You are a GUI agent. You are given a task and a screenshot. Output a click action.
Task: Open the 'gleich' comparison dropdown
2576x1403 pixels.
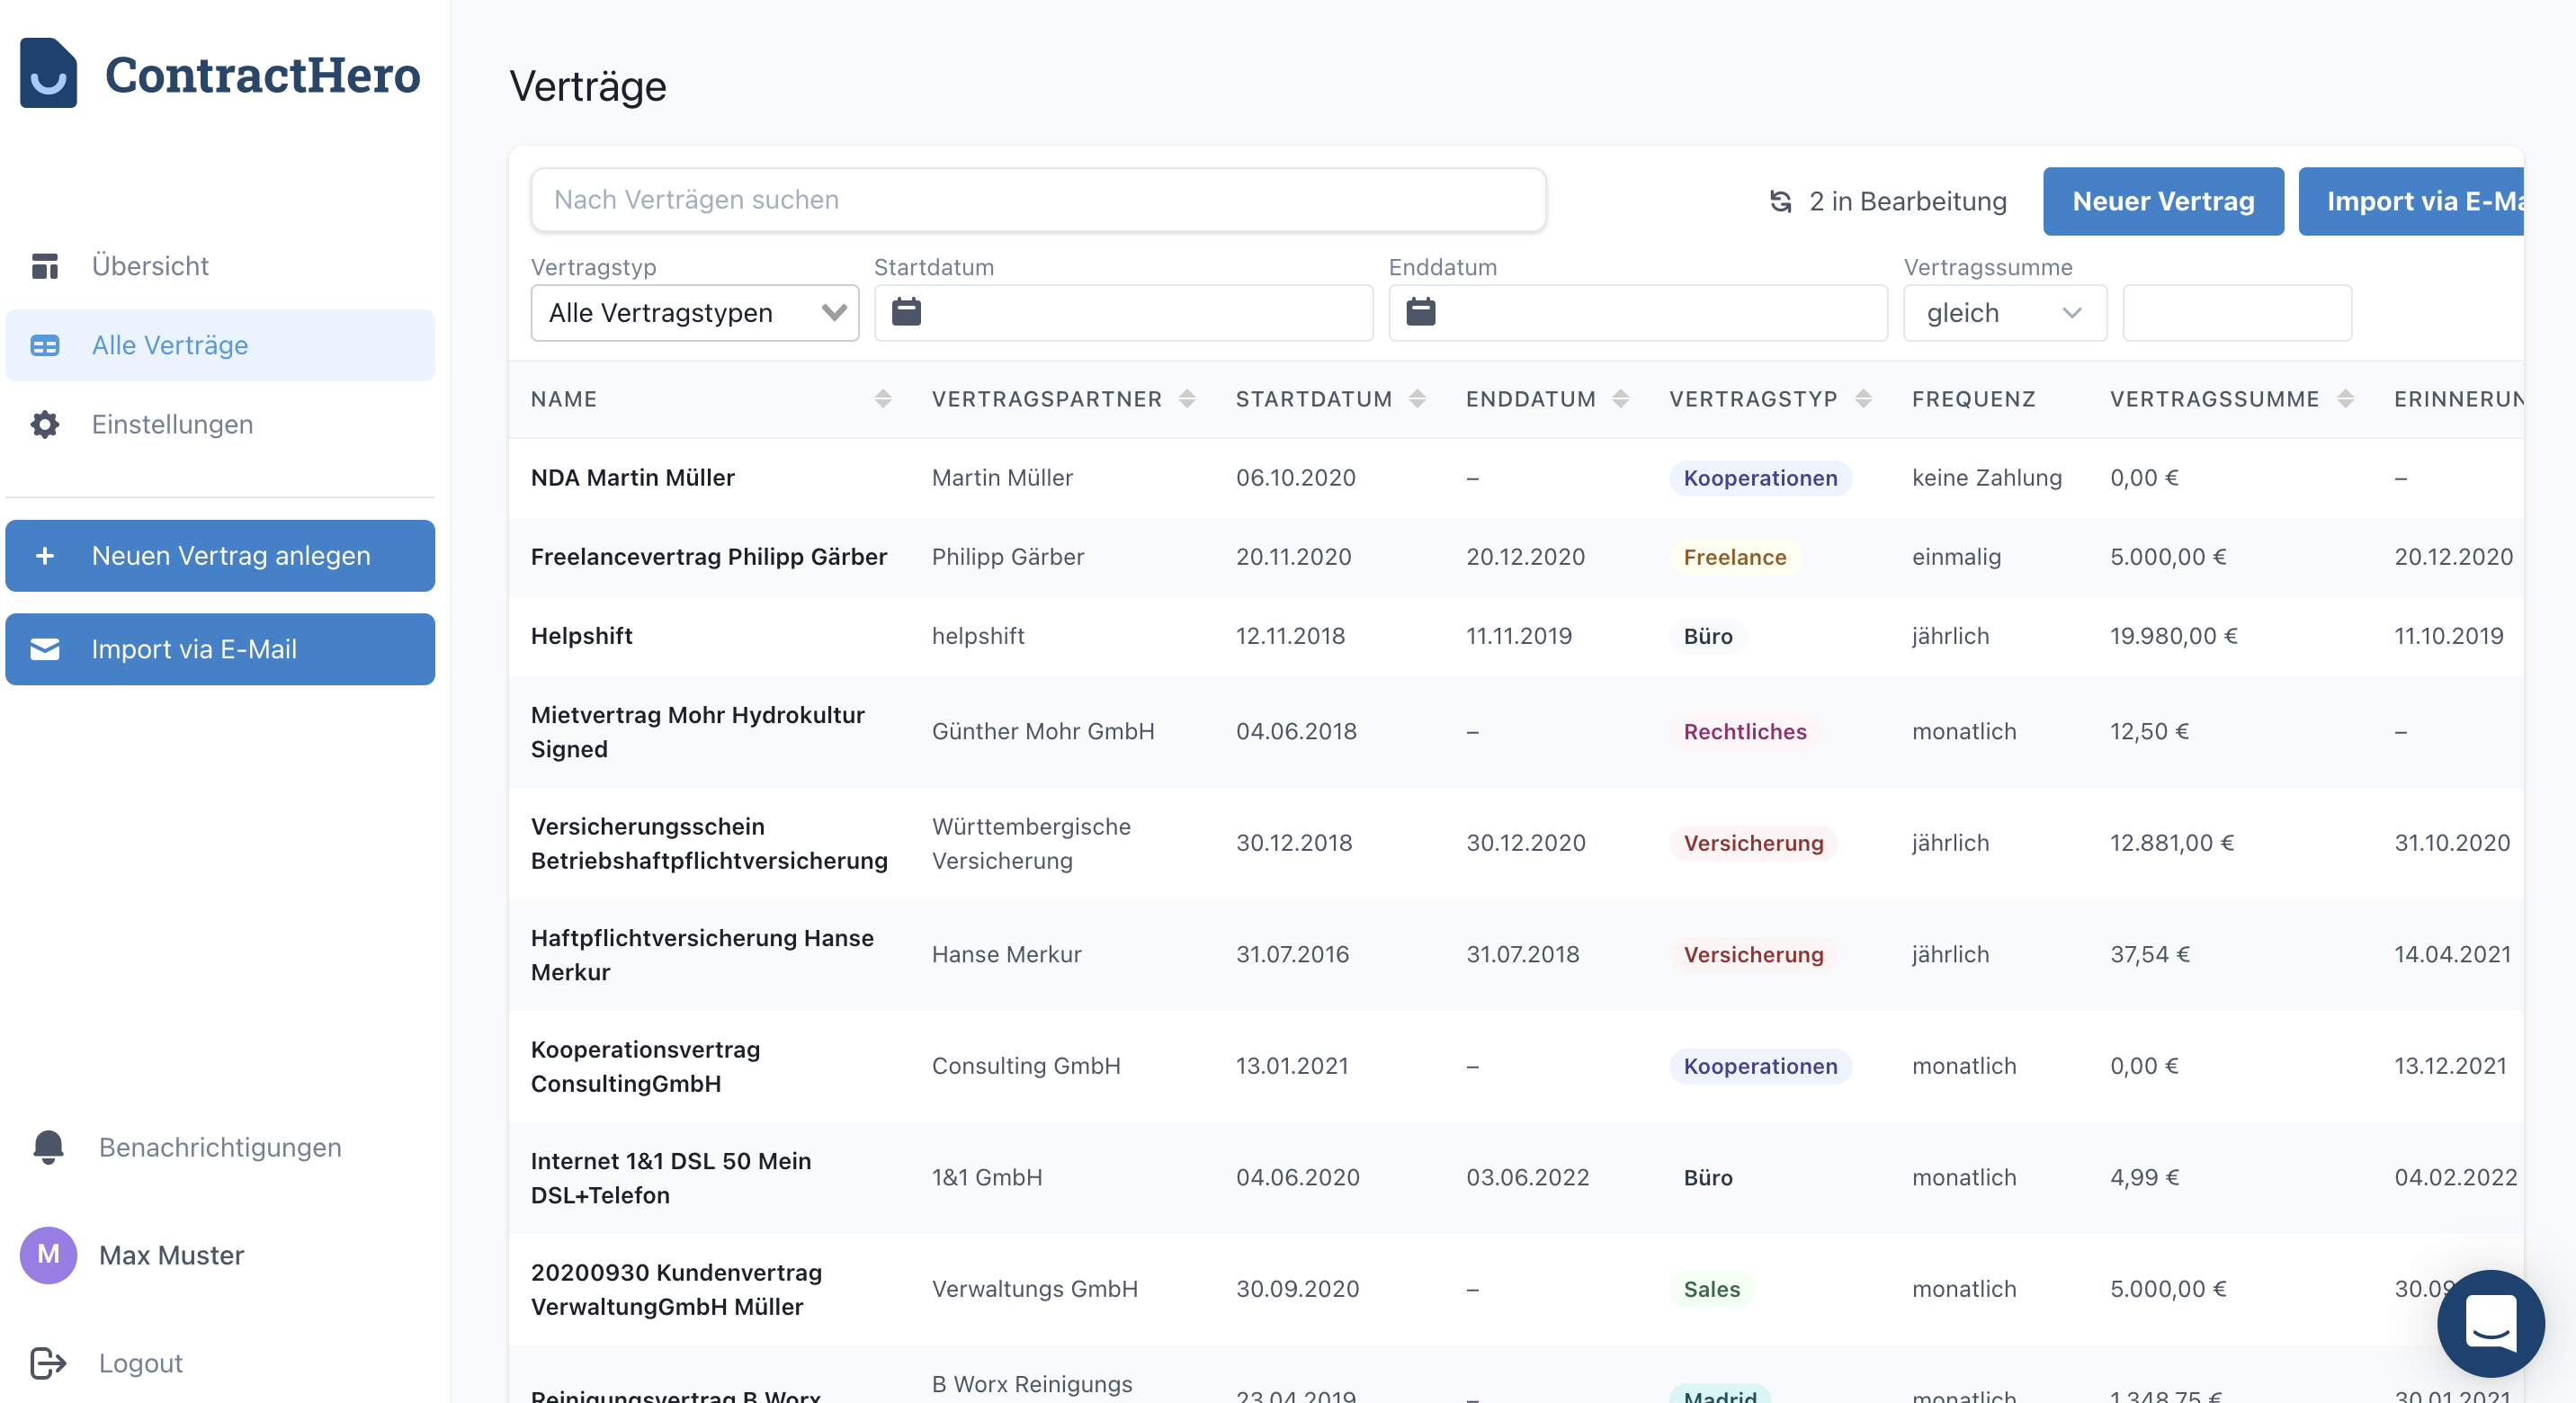pos(2004,313)
